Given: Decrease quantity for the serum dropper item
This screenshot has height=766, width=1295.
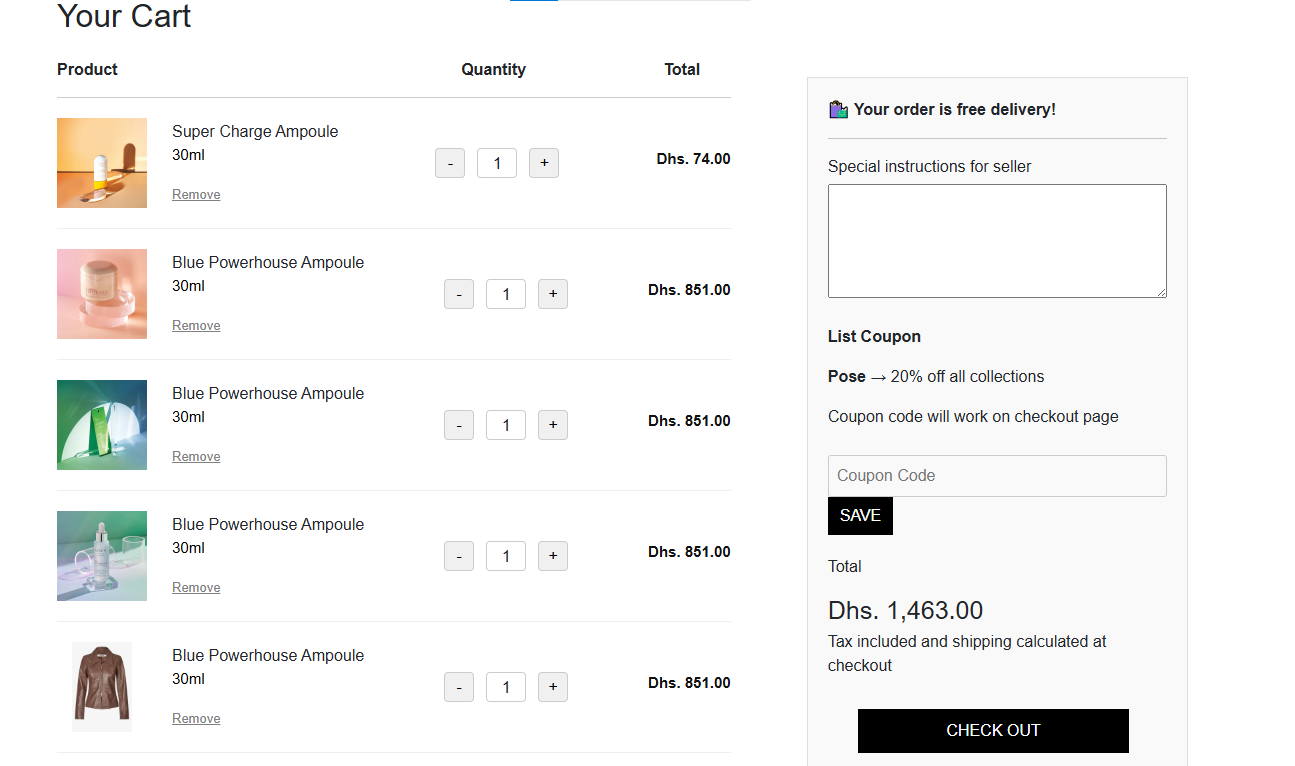Looking at the screenshot, I should point(459,556).
